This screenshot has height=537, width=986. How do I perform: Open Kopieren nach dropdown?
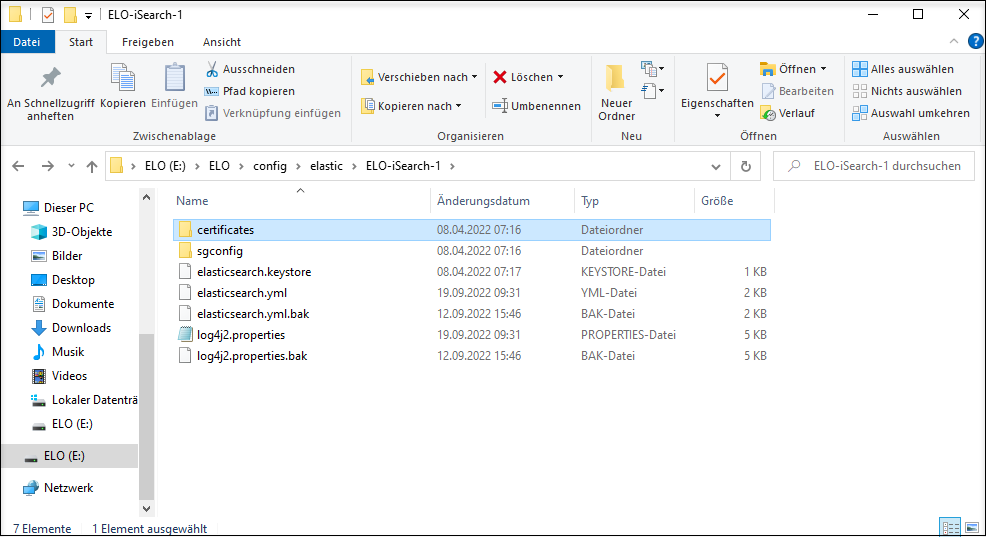(411, 106)
